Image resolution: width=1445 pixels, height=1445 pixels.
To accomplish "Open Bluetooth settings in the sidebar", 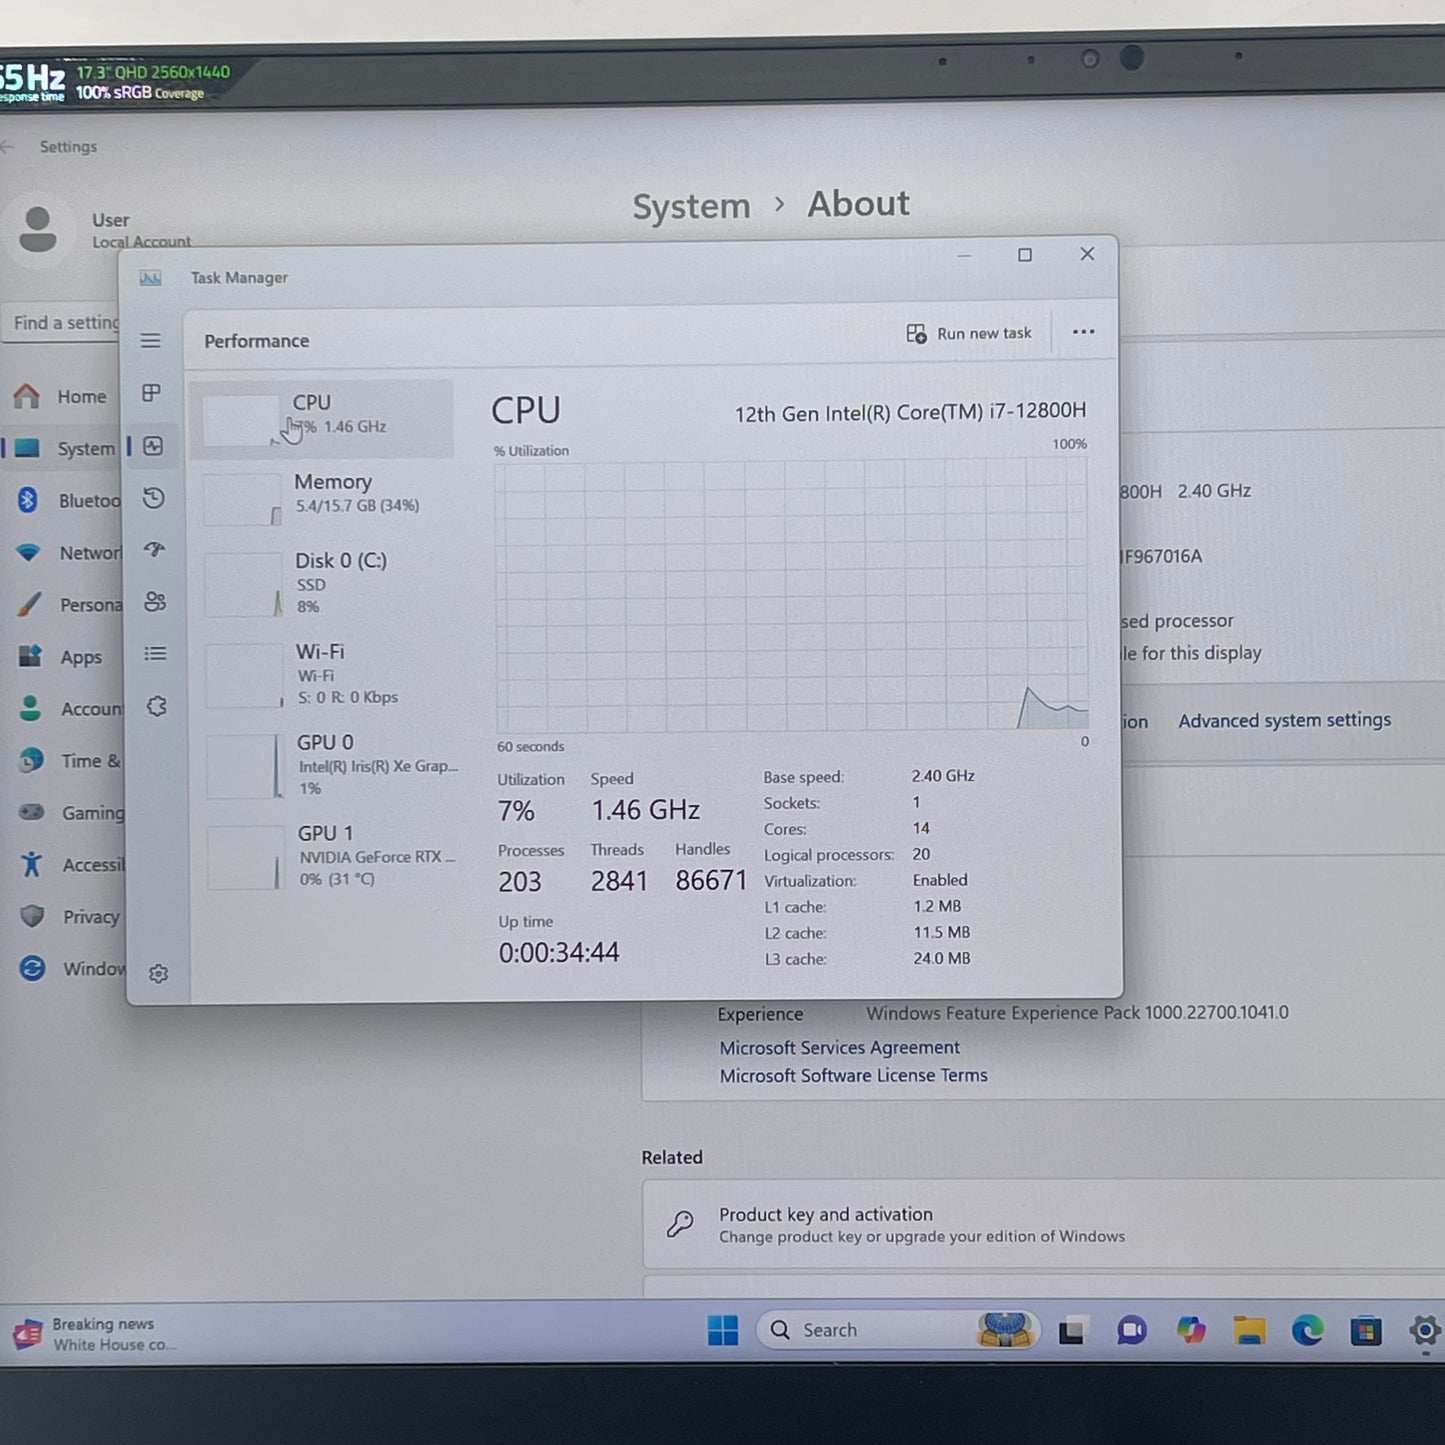I will [66, 501].
